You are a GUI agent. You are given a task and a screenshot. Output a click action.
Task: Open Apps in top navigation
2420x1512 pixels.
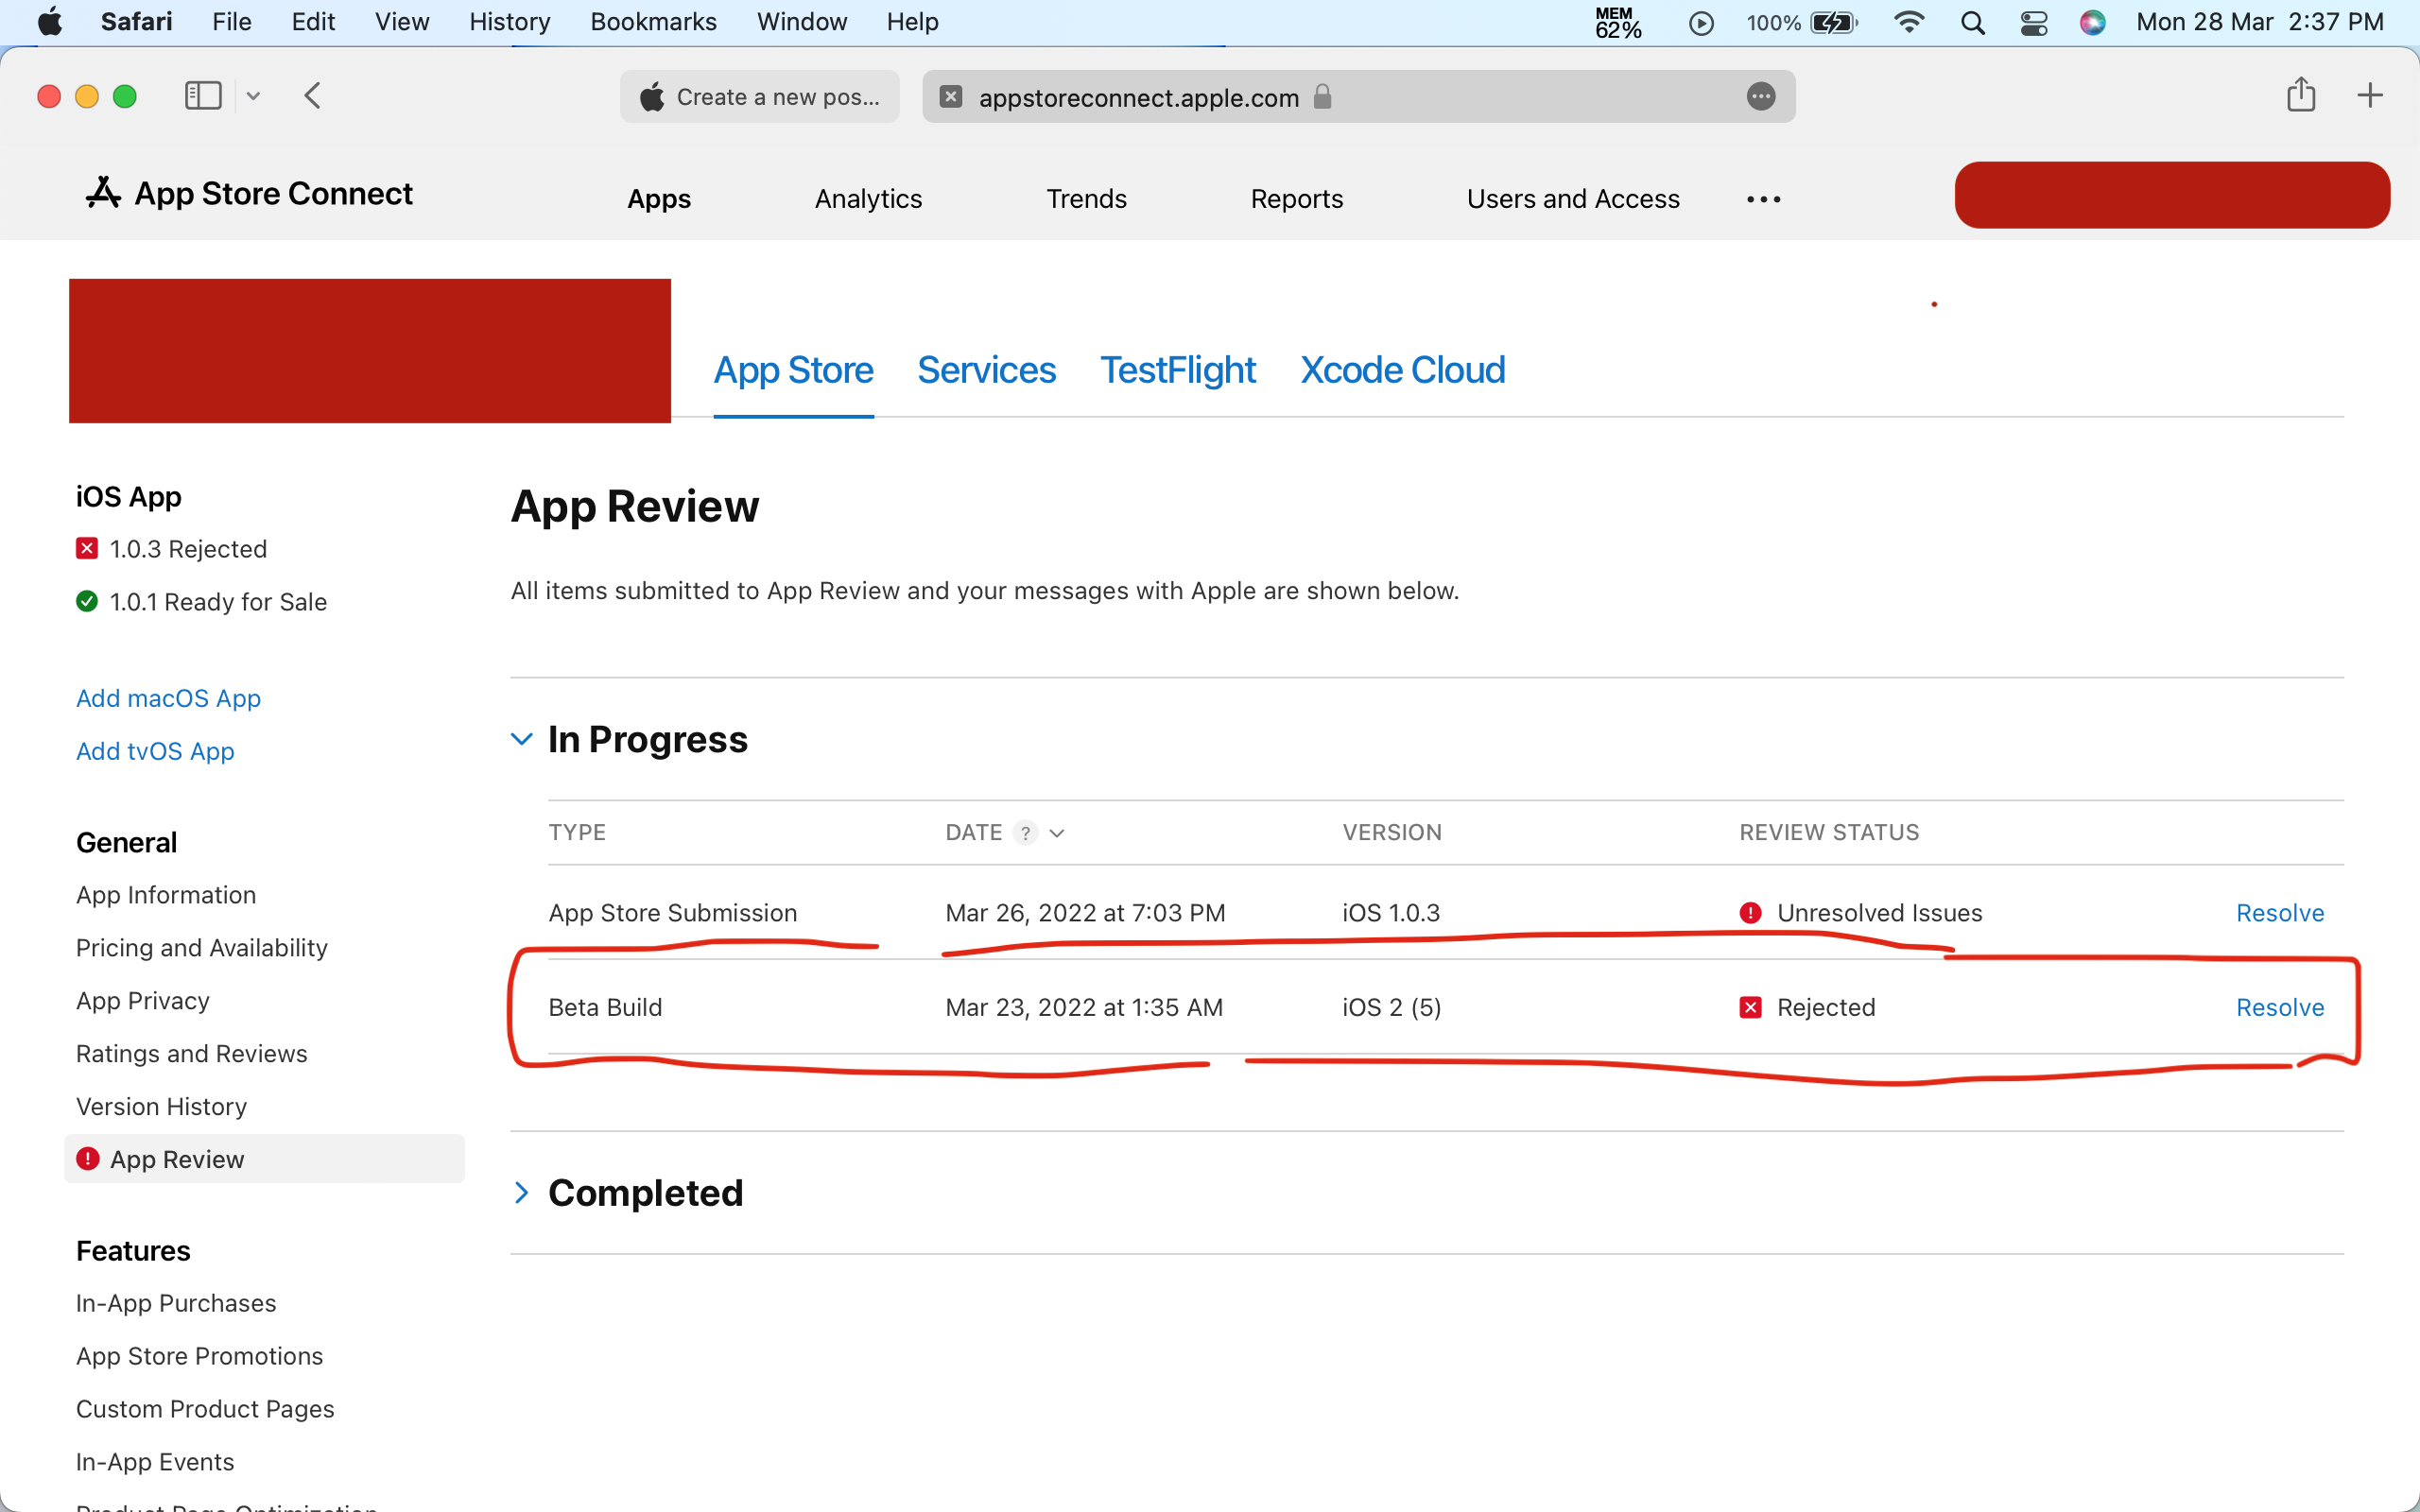click(x=659, y=199)
